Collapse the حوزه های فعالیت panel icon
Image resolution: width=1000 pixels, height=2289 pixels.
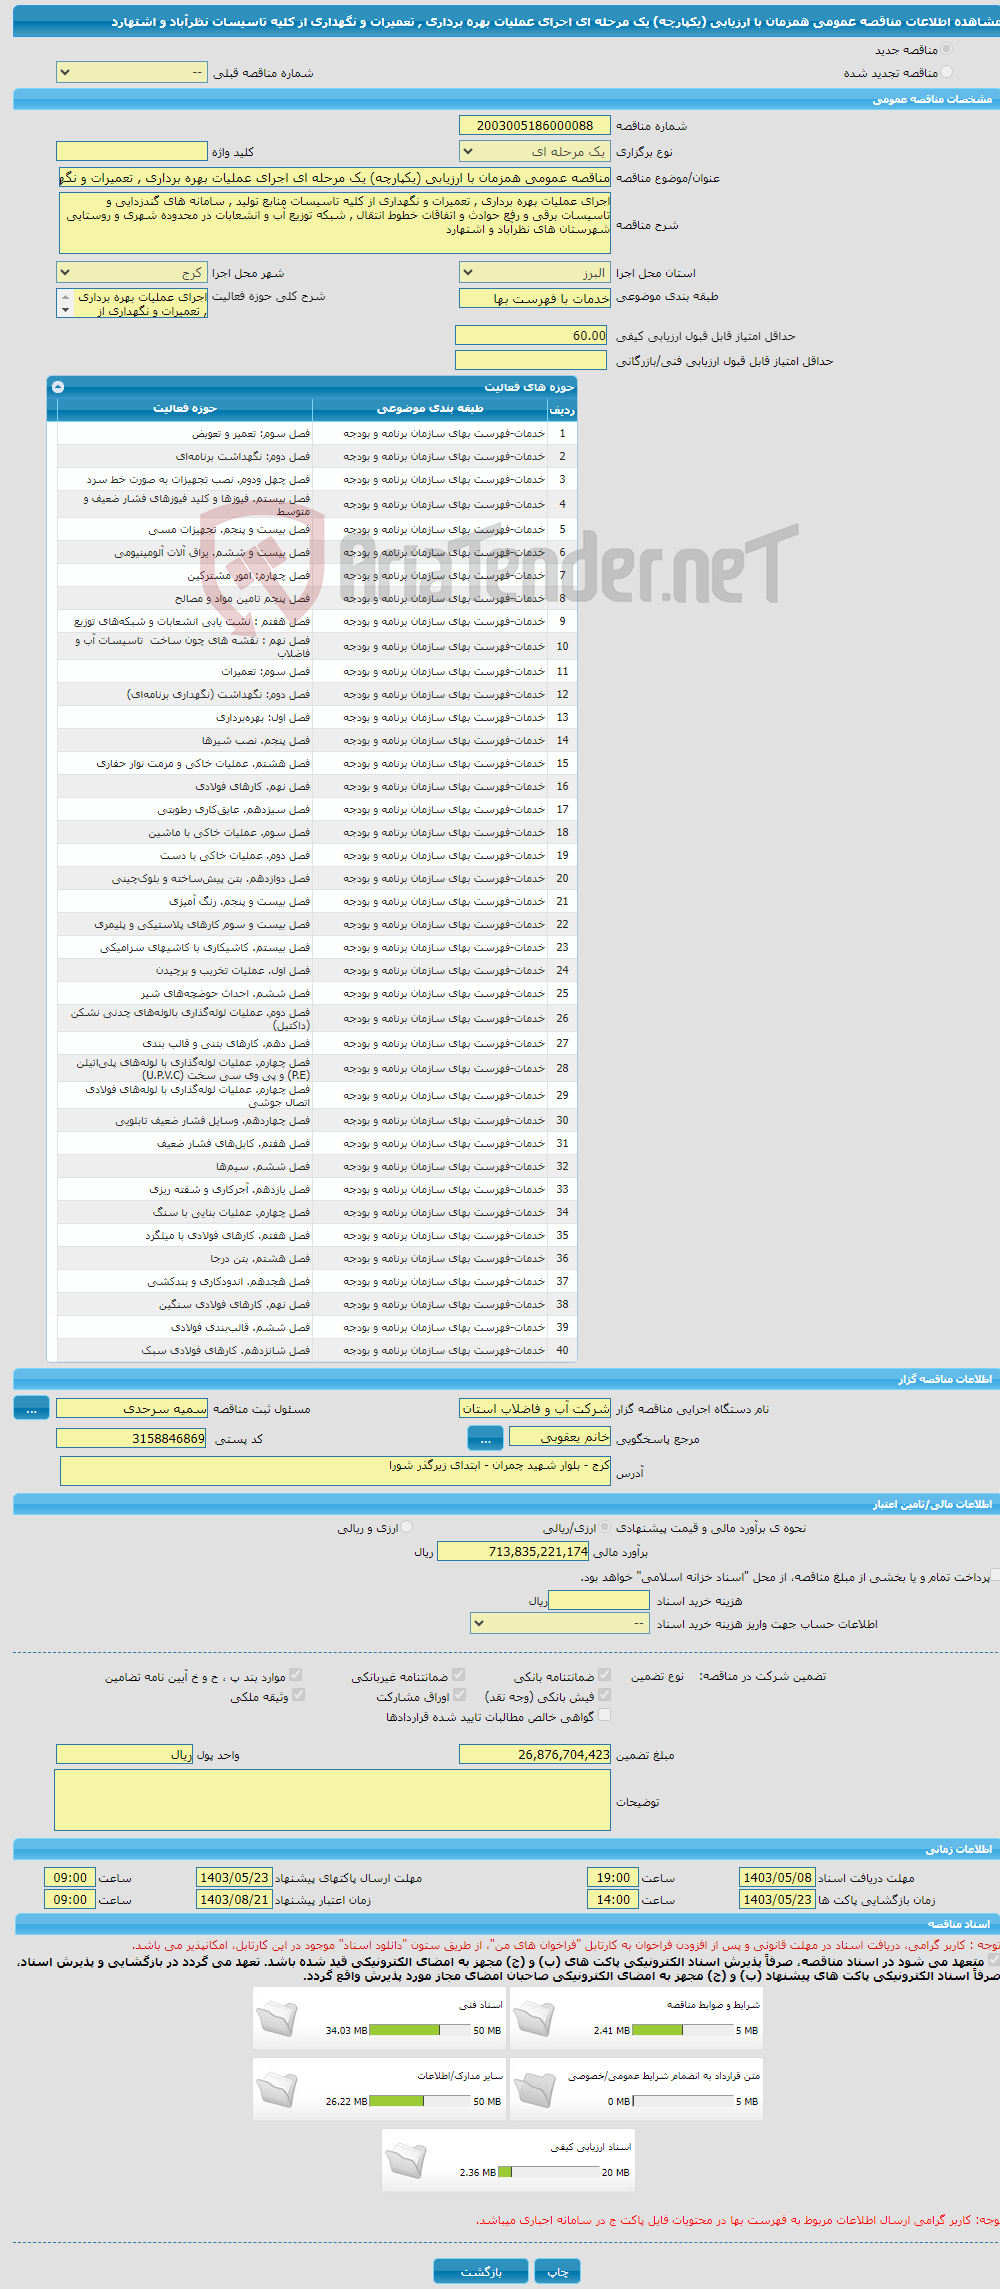tap(58, 387)
